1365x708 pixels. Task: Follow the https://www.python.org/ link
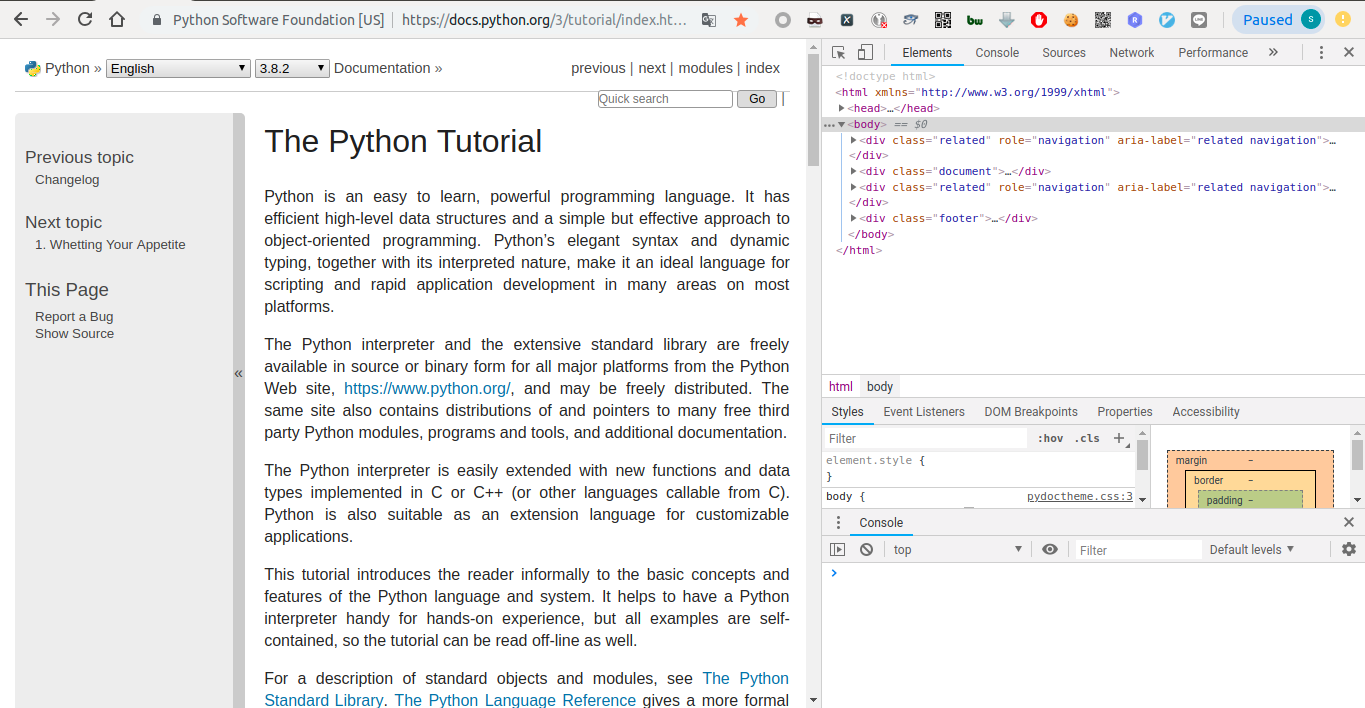tap(427, 388)
